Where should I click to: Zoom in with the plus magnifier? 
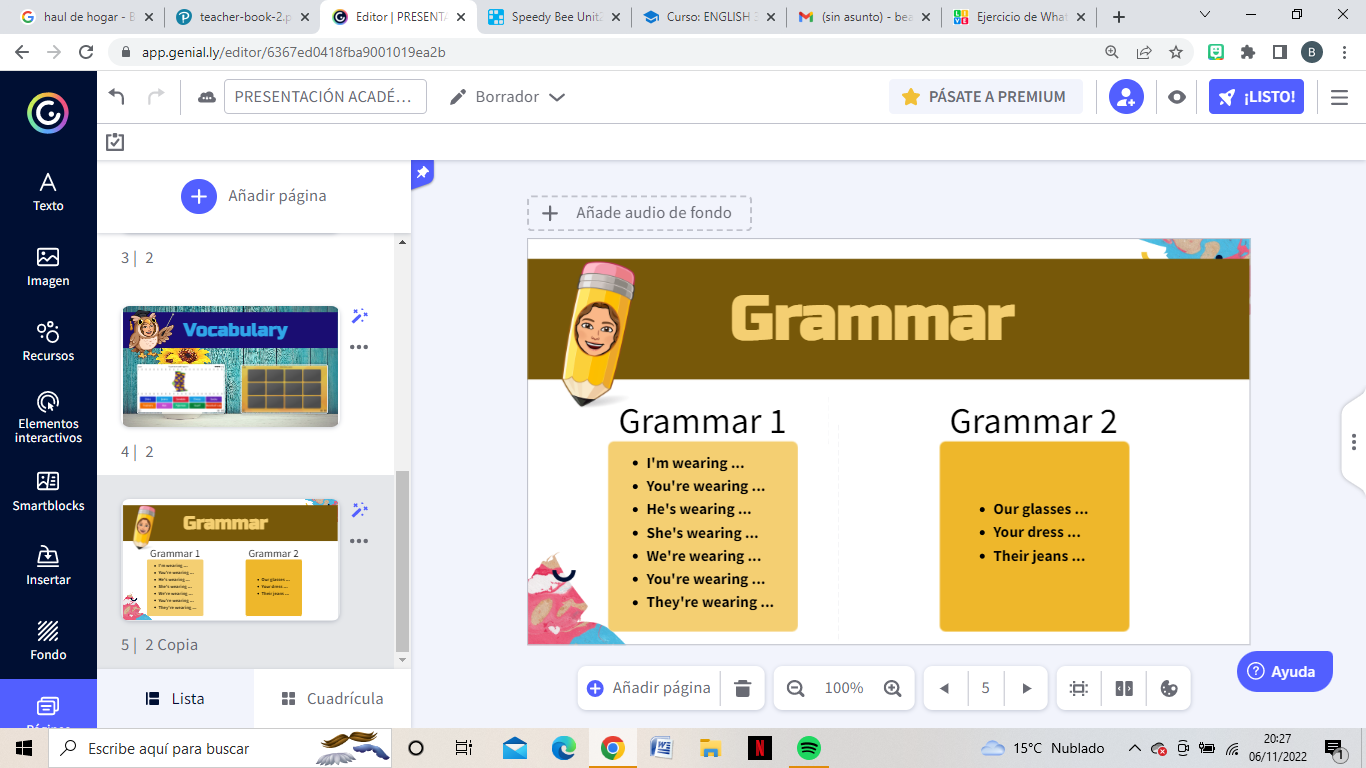click(x=893, y=688)
